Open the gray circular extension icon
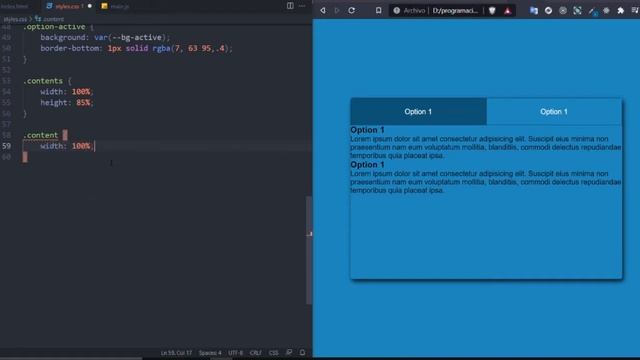 click(x=563, y=11)
